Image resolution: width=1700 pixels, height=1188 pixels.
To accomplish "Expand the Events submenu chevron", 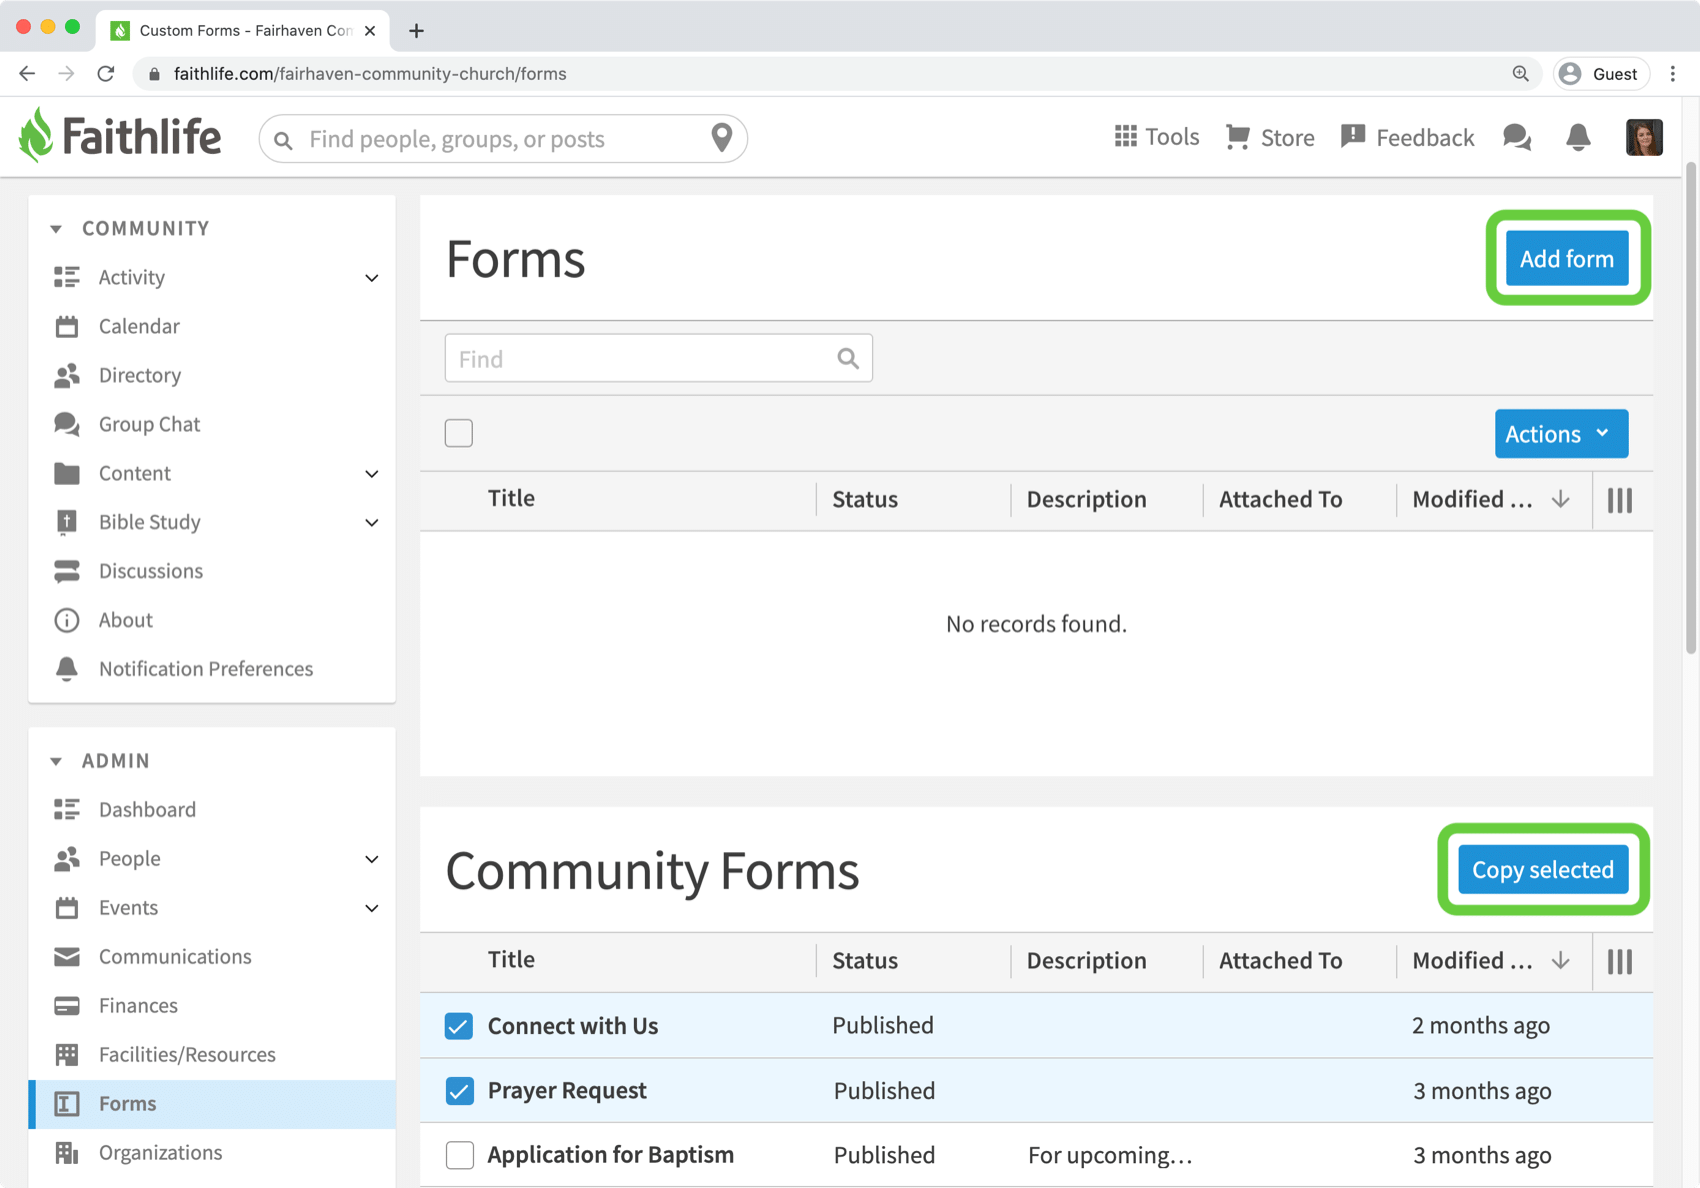I will (x=371, y=909).
